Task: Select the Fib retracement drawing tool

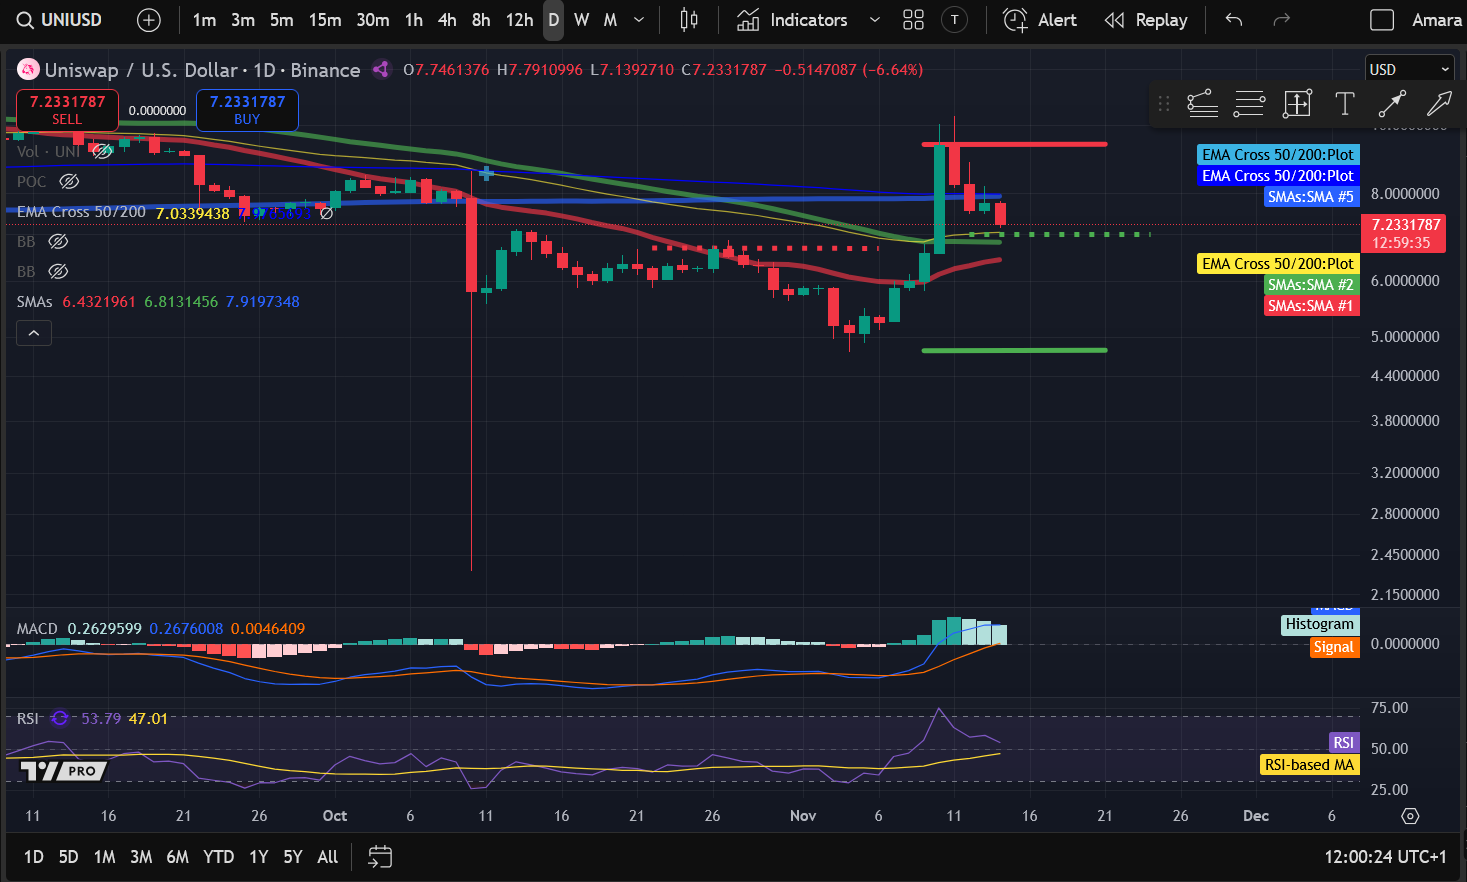Action: 1202,103
